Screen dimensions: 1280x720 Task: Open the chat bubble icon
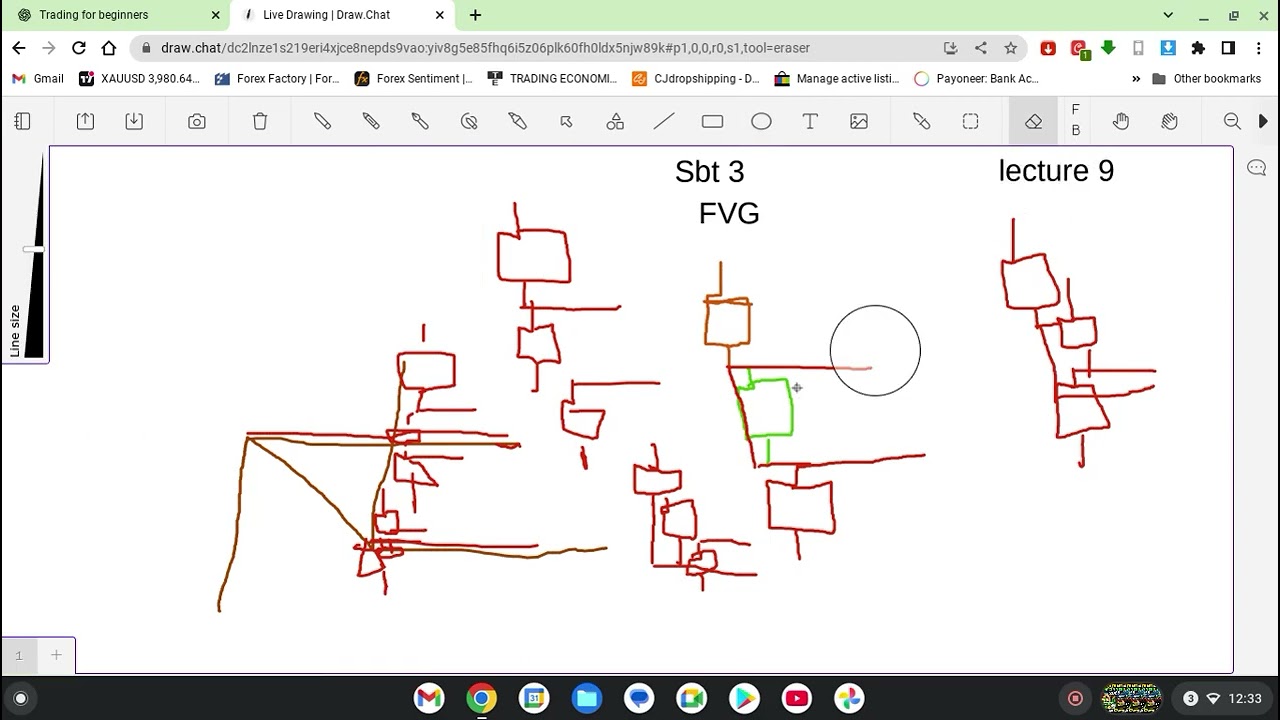coord(1257,168)
